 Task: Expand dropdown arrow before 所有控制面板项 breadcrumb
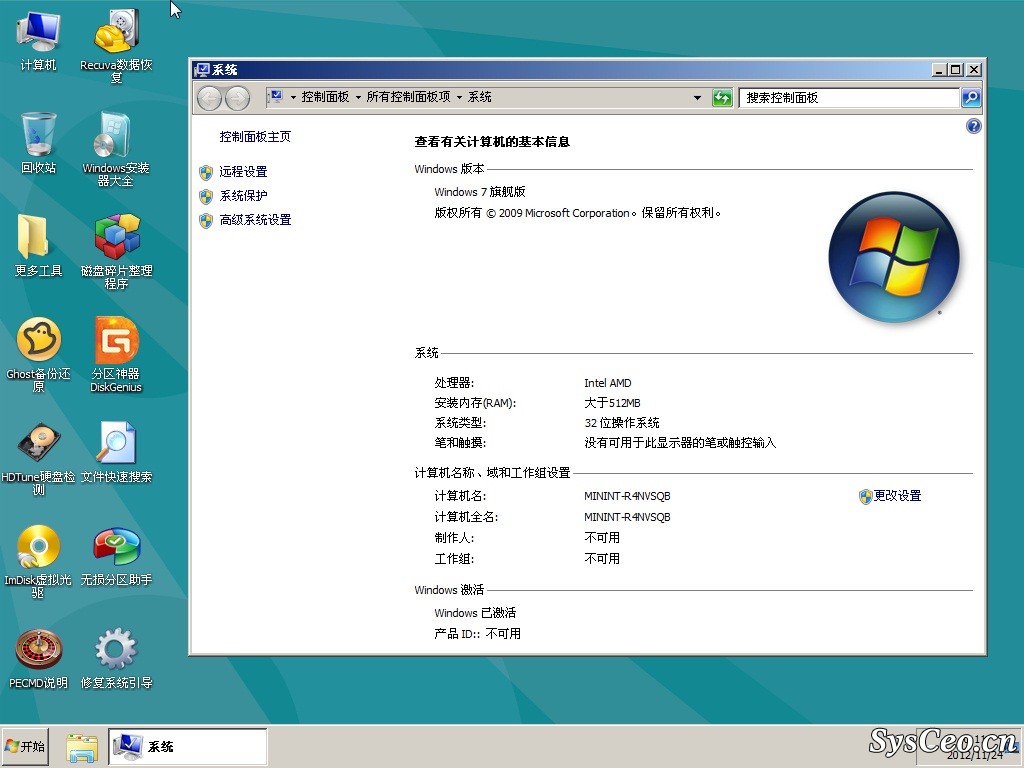358,97
